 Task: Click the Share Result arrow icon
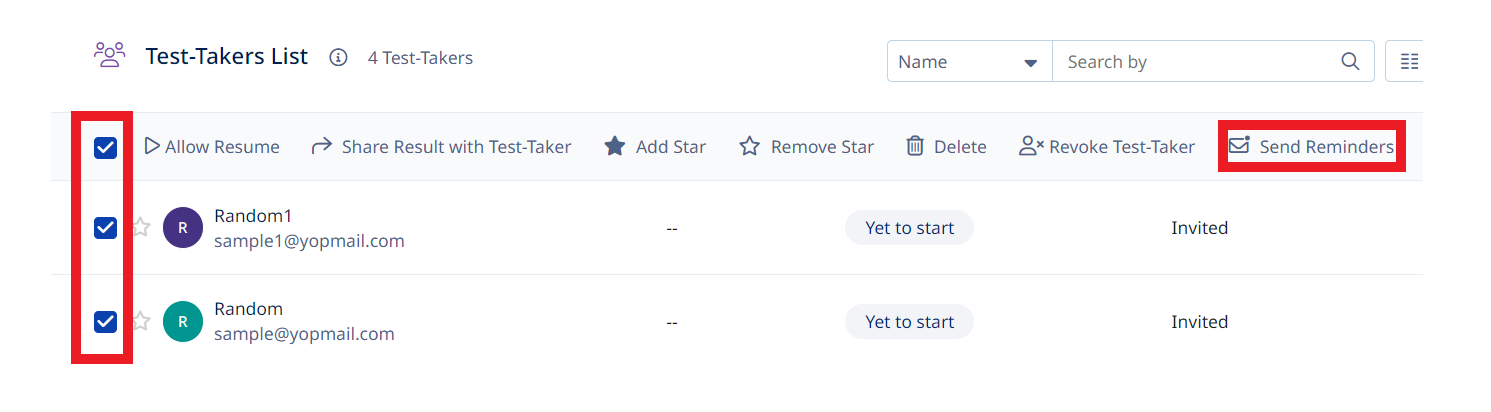click(322, 147)
